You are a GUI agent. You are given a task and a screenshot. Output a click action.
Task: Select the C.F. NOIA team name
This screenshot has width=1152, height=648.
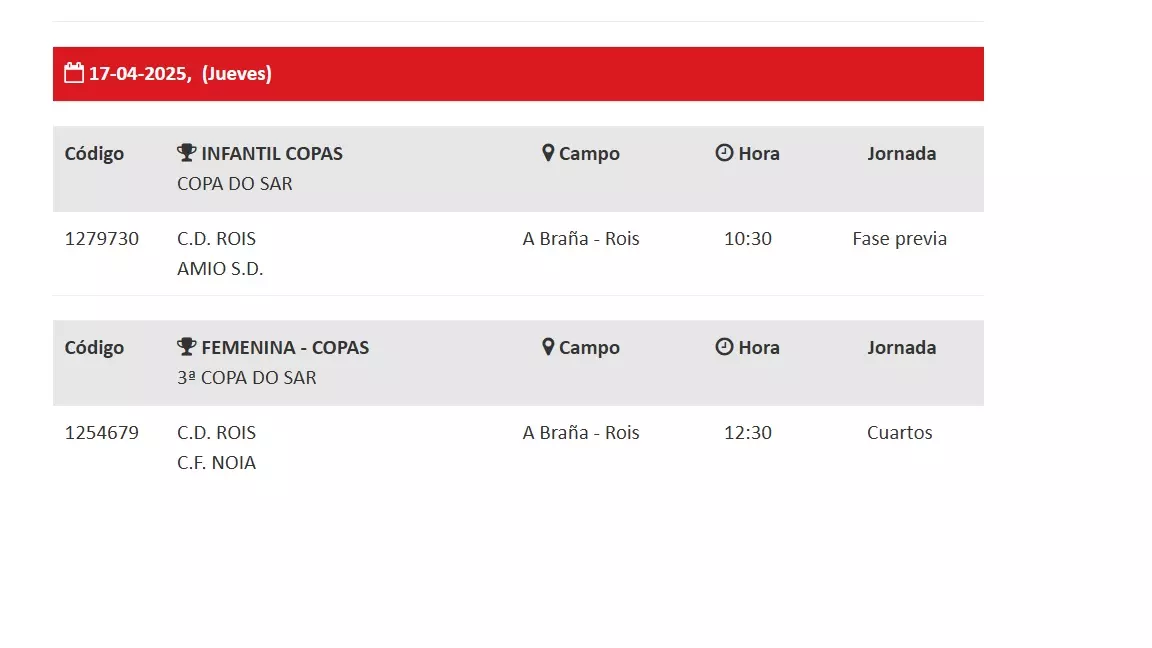(217, 463)
